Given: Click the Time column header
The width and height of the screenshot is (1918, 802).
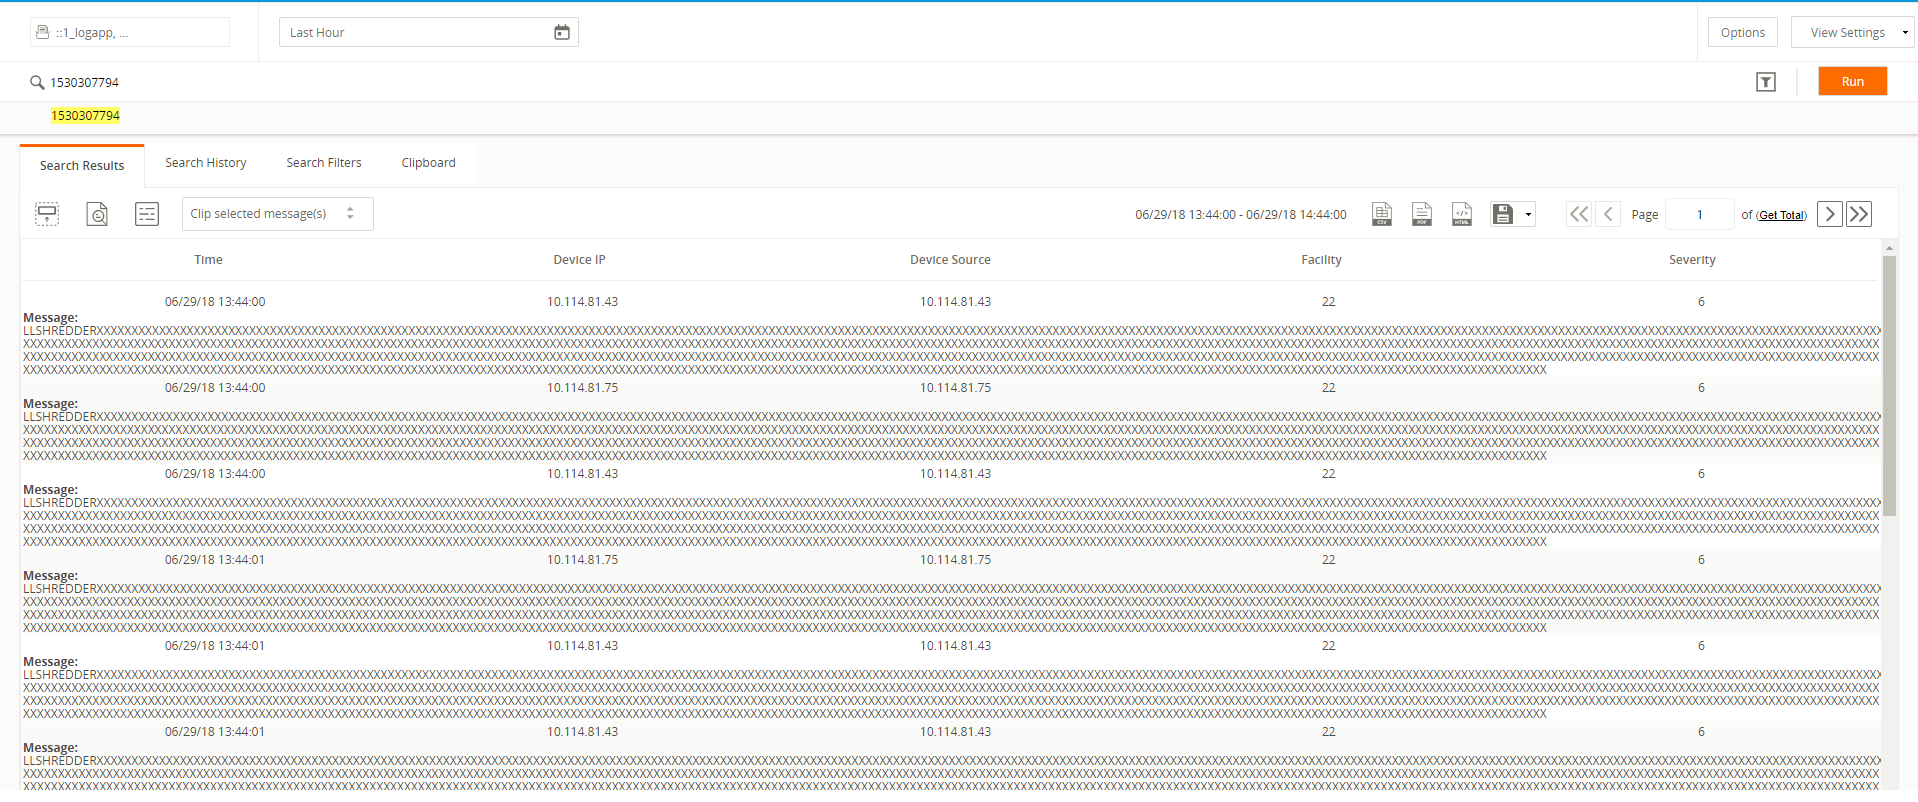Looking at the screenshot, I should click(208, 260).
